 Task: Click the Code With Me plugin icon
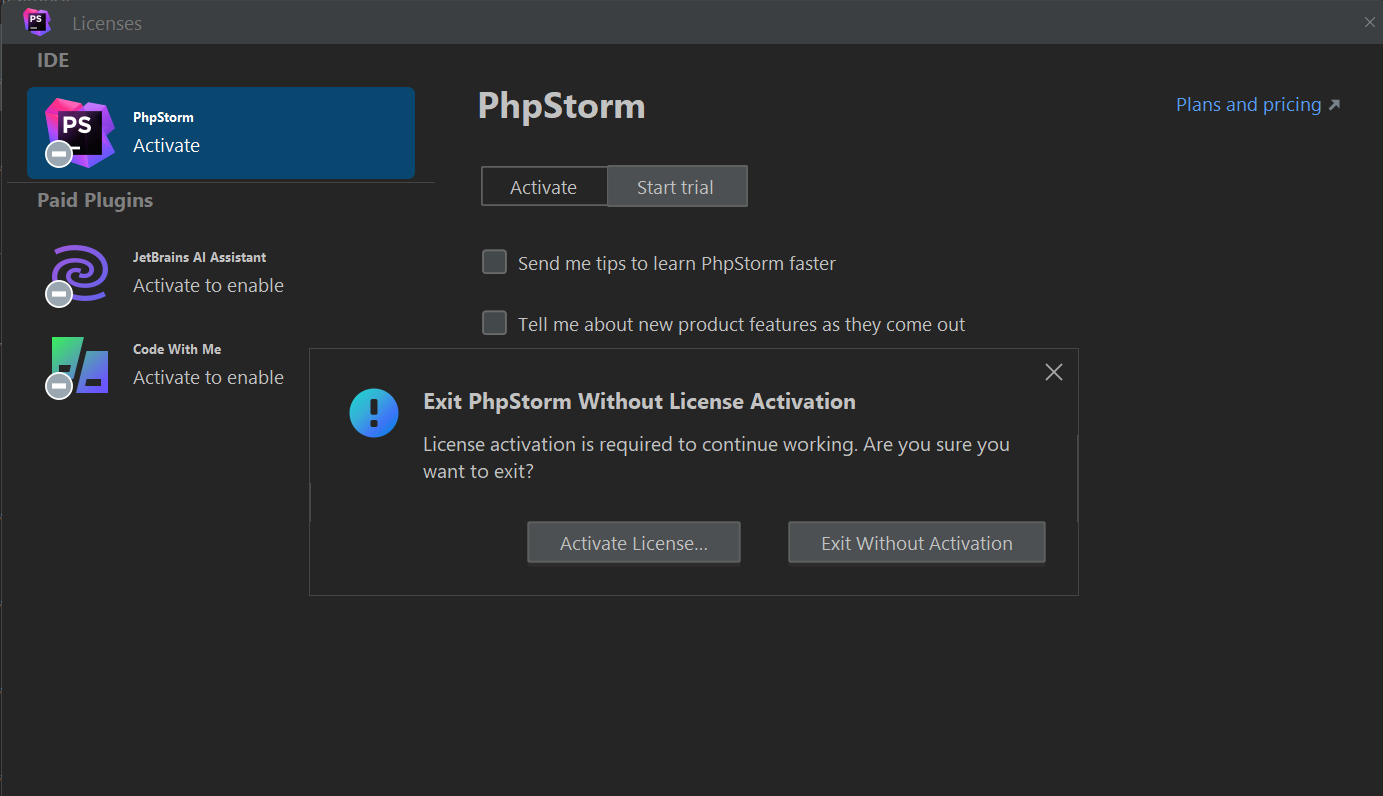[78, 366]
